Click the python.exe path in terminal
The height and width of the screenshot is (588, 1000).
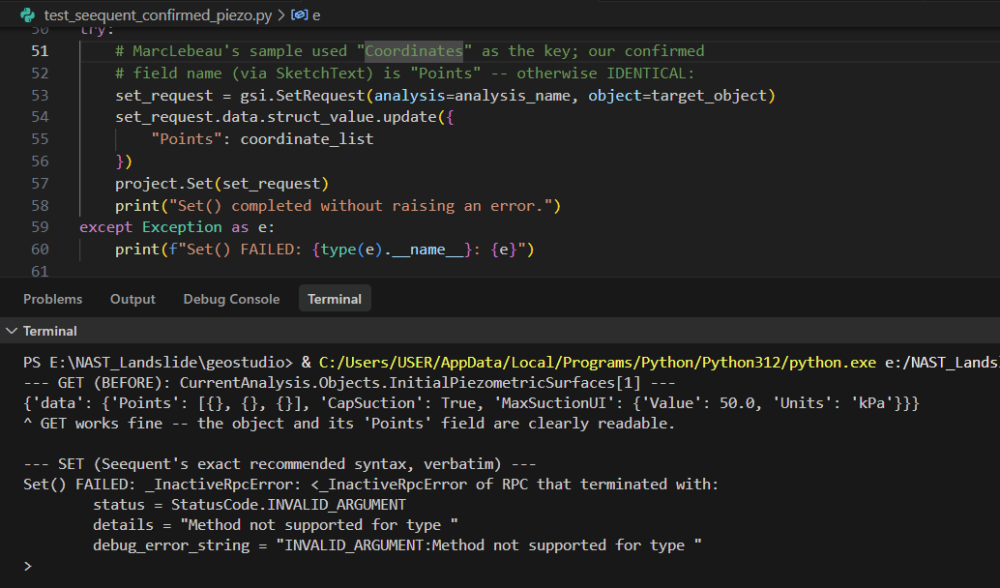click(x=598, y=363)
